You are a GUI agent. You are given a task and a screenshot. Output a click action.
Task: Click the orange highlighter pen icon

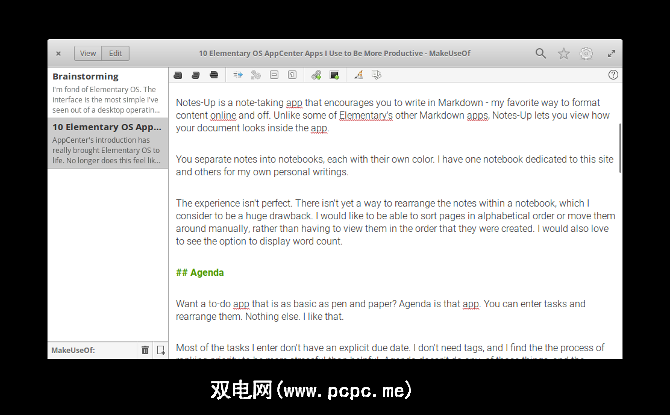[359, 75]
